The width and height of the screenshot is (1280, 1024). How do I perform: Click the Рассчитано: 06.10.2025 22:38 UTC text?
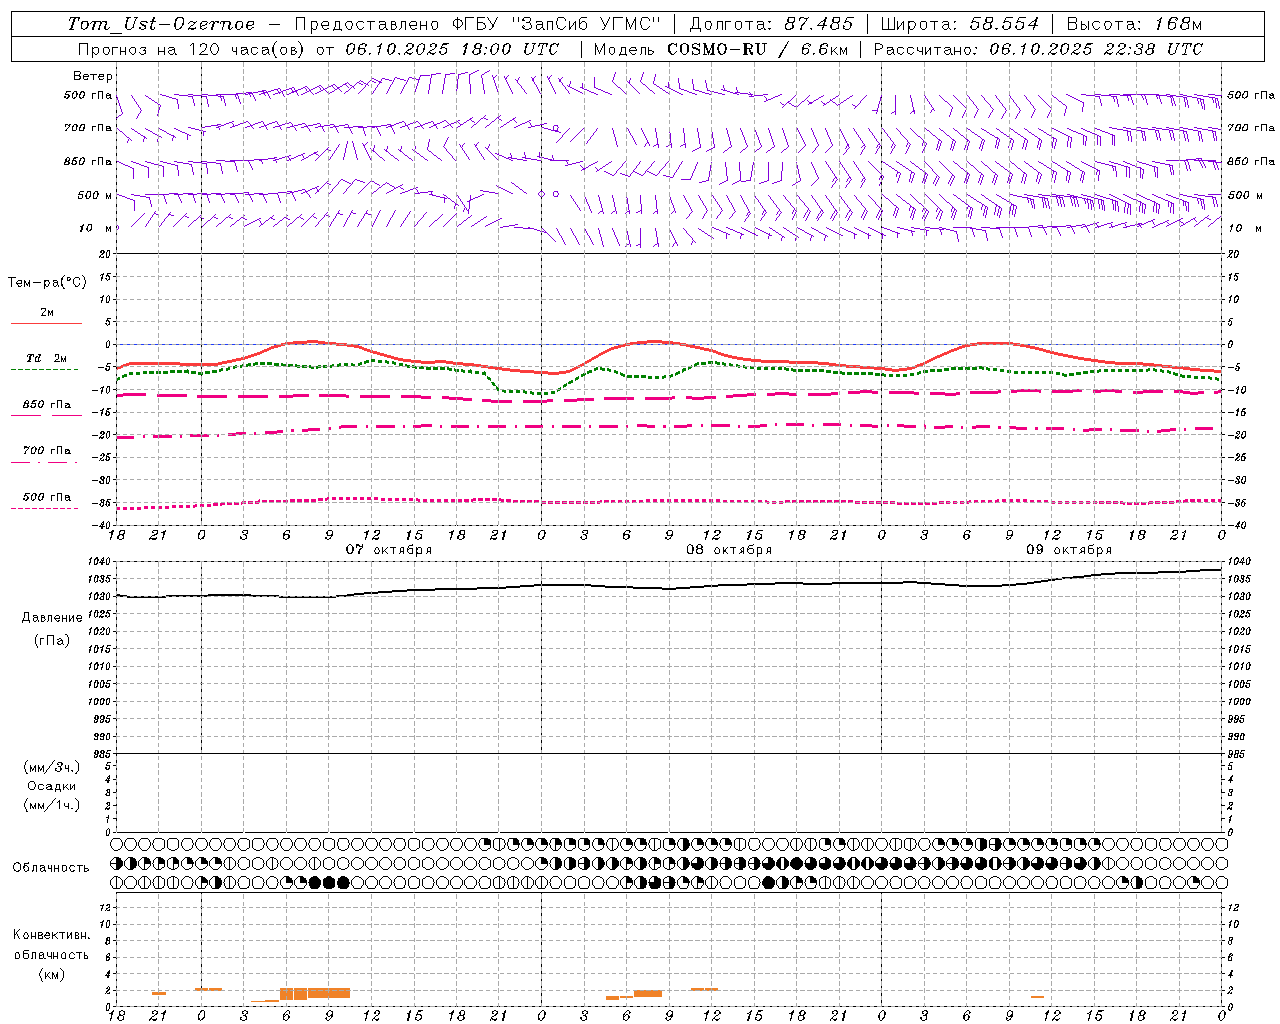pyautogui.click(x=1038, y=49)
